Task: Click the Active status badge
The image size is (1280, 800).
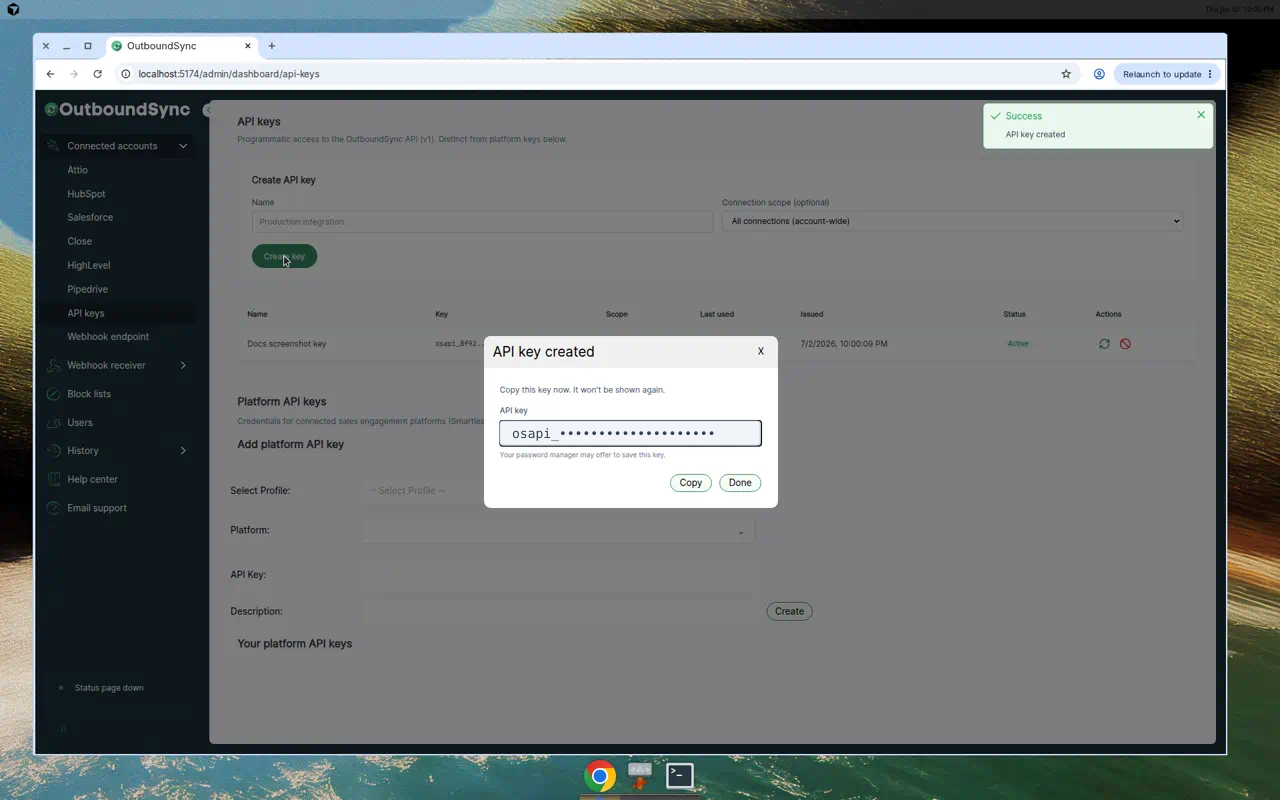Action: coord(1018,344)
